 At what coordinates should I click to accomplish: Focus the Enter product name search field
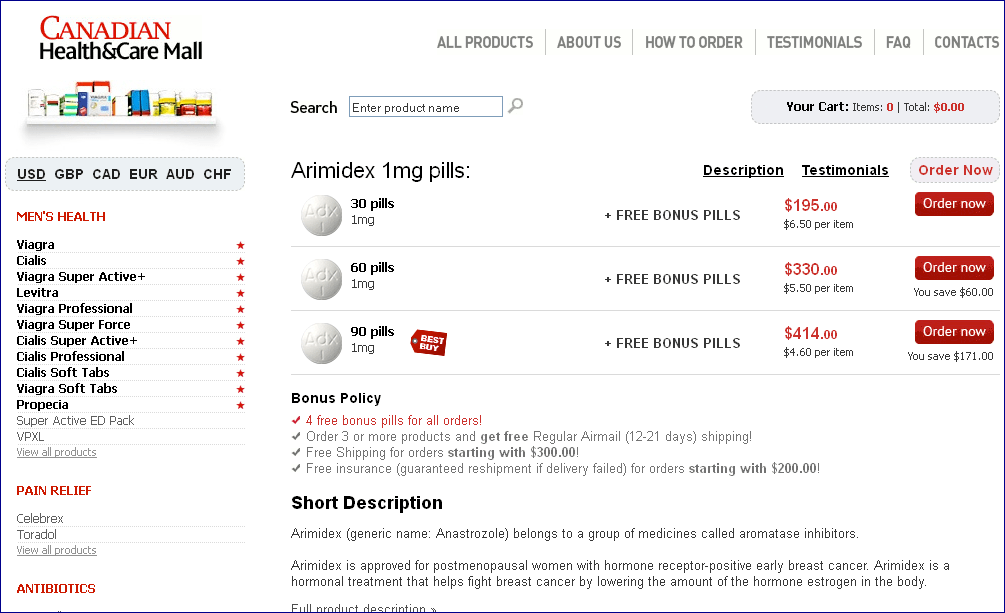click(x=425, y=107)
